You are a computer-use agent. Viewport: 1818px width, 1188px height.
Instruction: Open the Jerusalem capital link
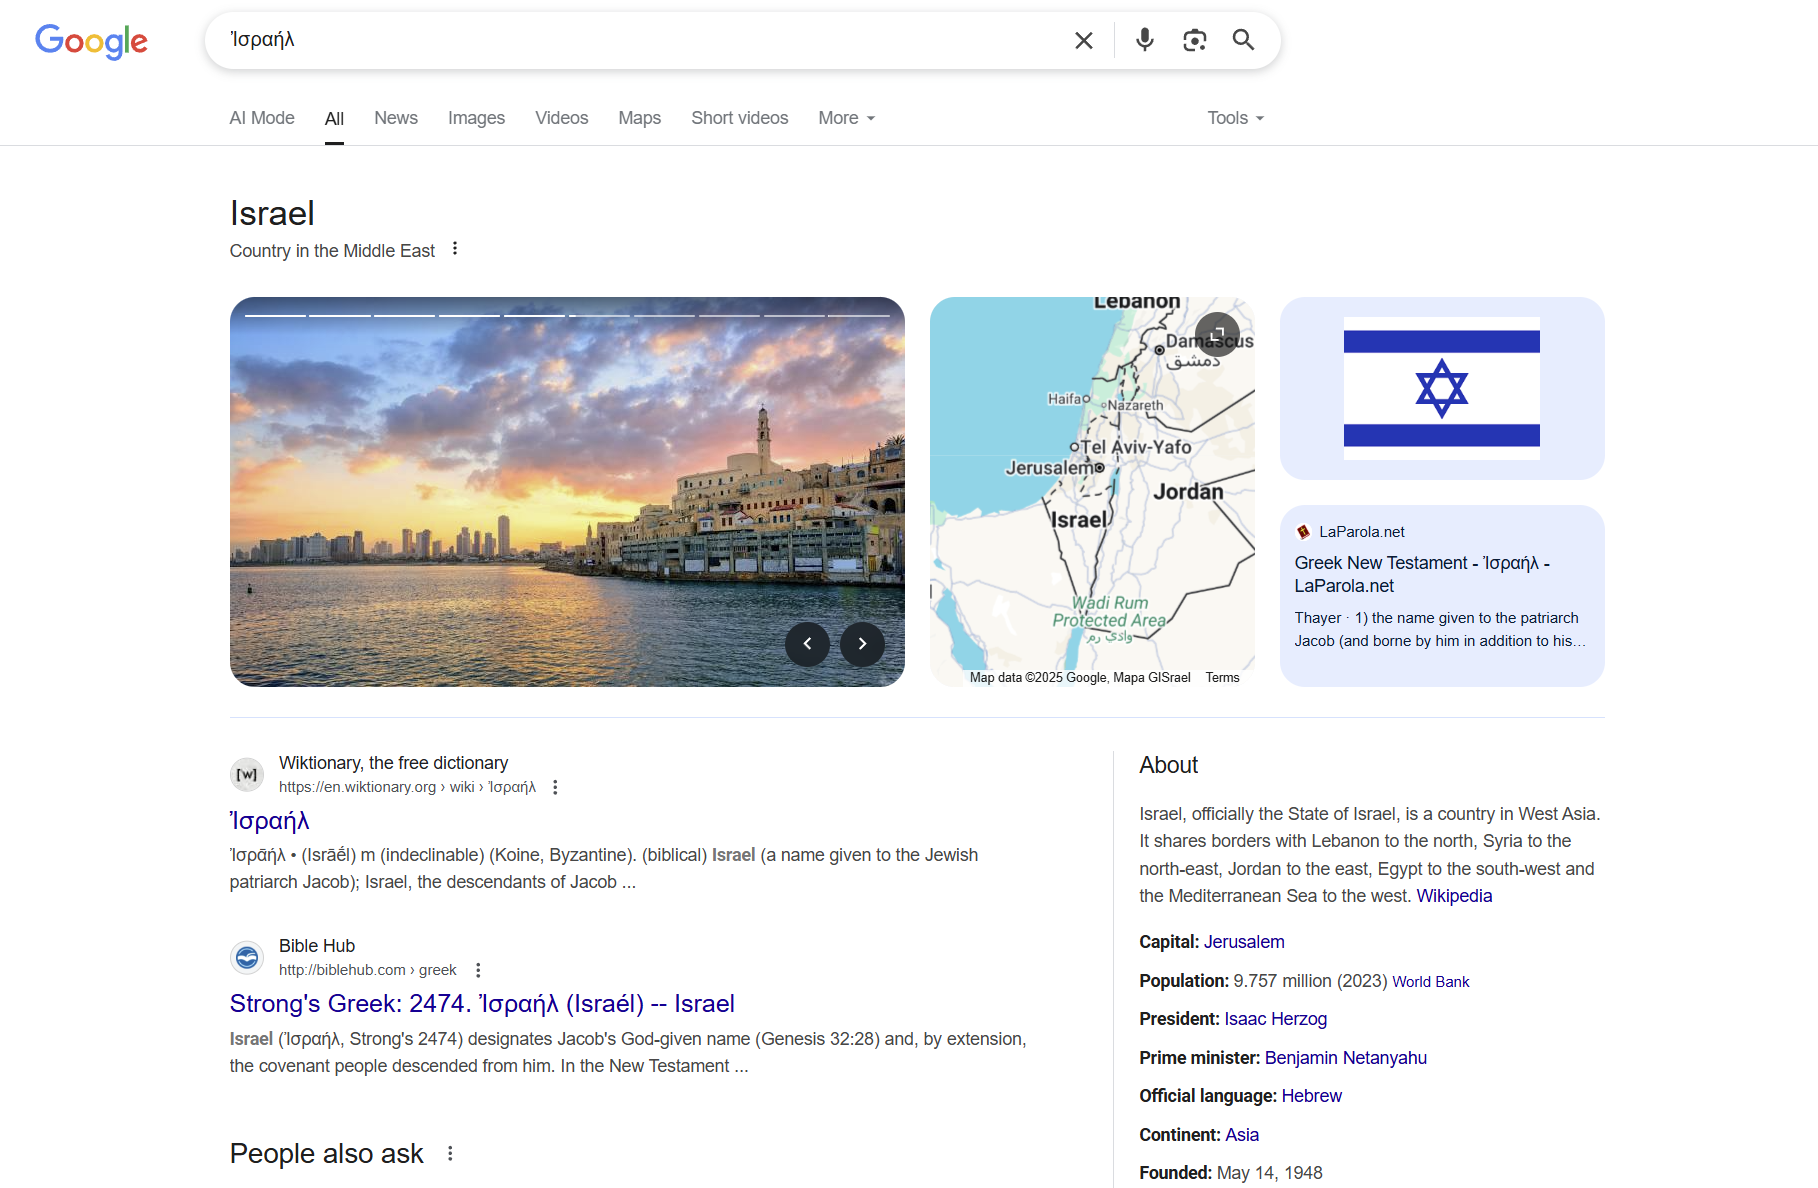pyautogui.click(x=1244, y=942)
